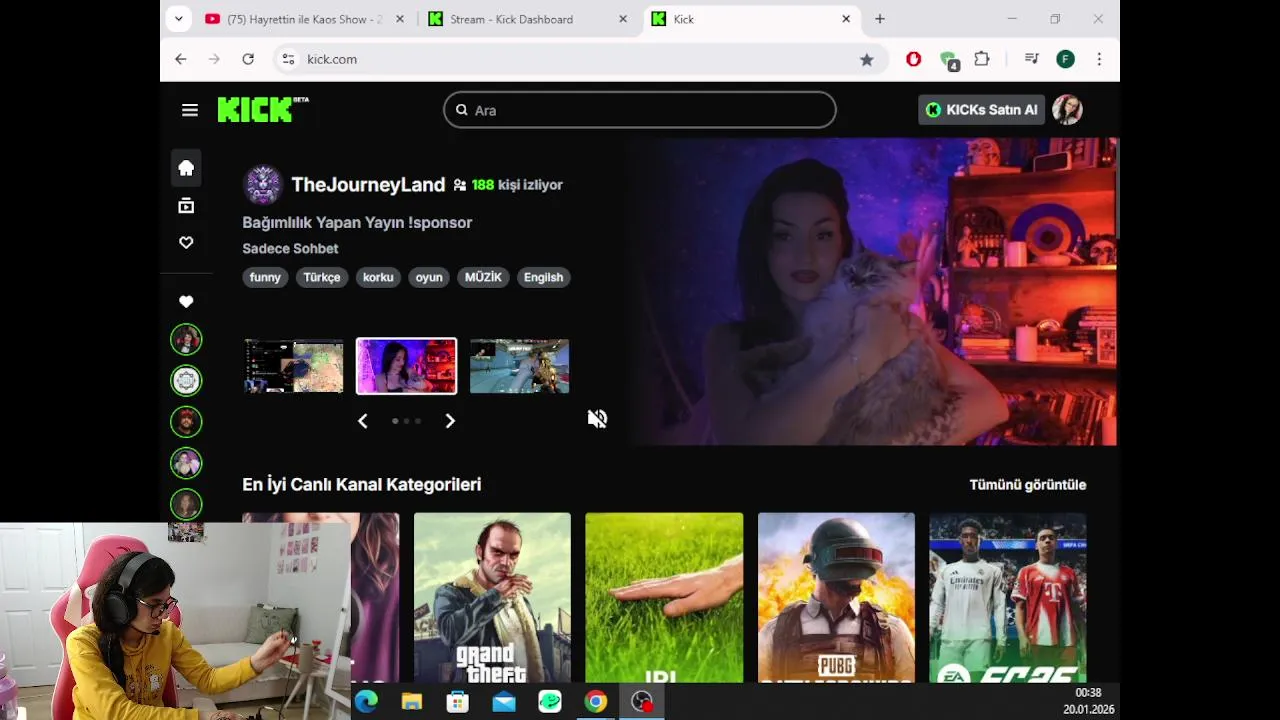
Task: Click the Ara search field
Action: (x=640, y=110)
